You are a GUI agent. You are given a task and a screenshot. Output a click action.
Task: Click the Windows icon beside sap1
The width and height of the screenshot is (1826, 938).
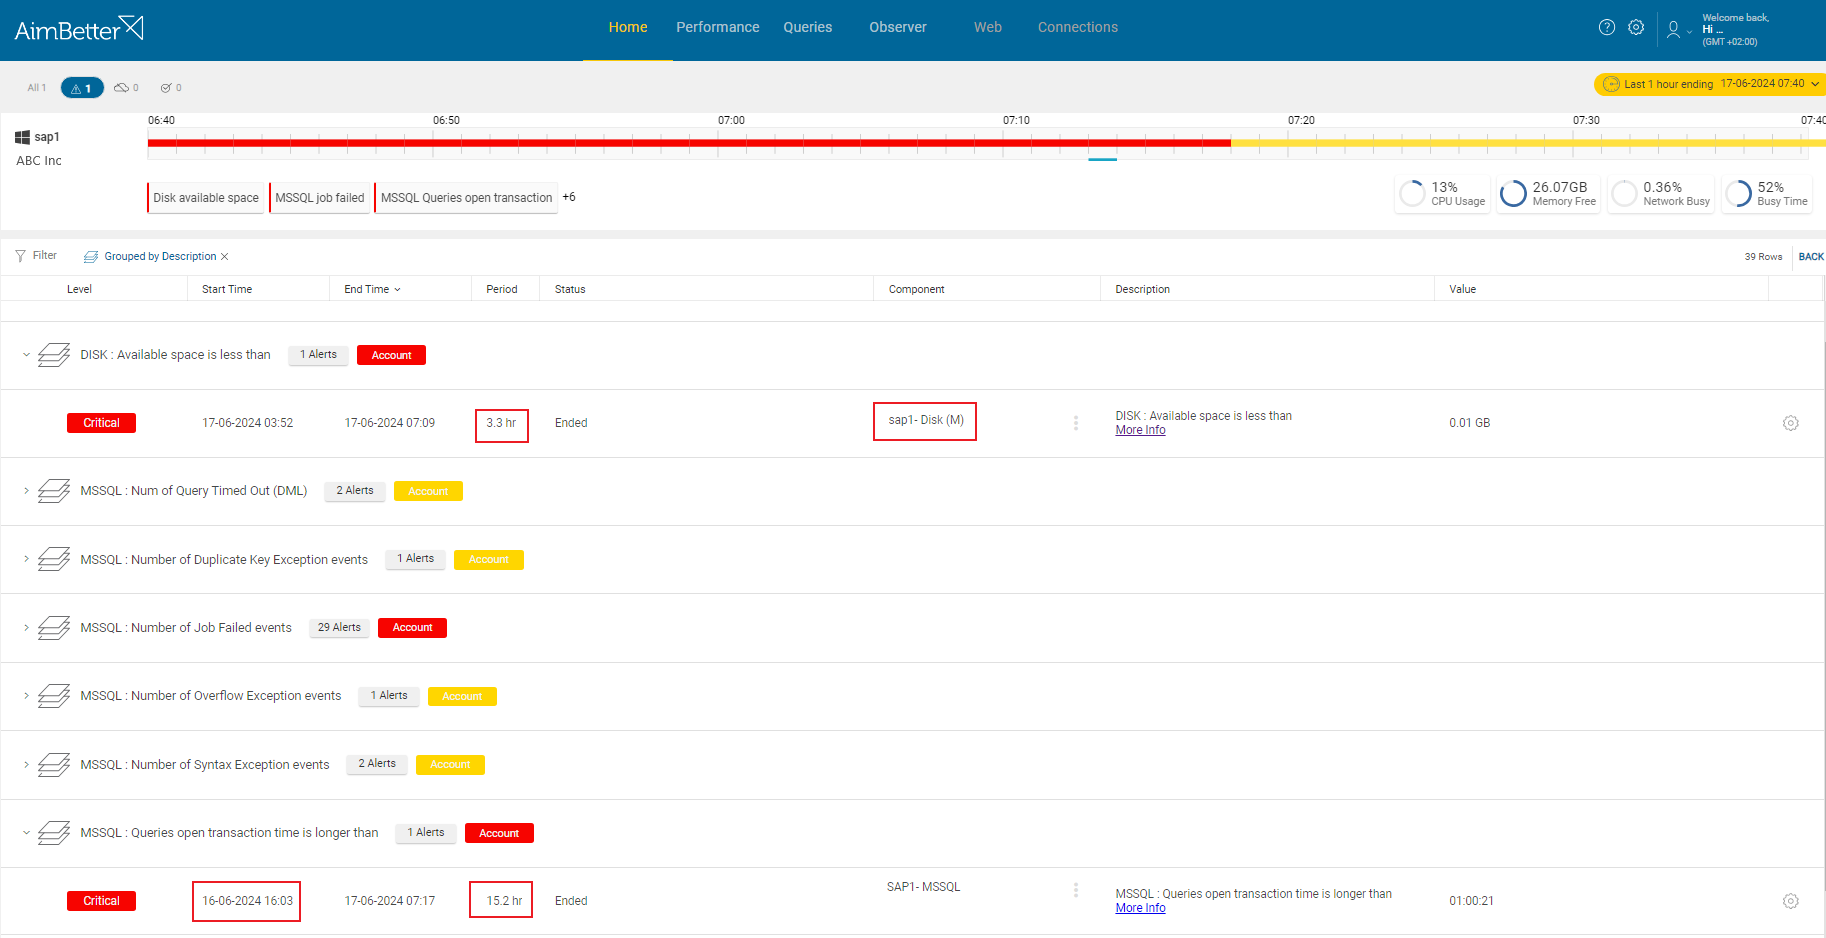22,137
